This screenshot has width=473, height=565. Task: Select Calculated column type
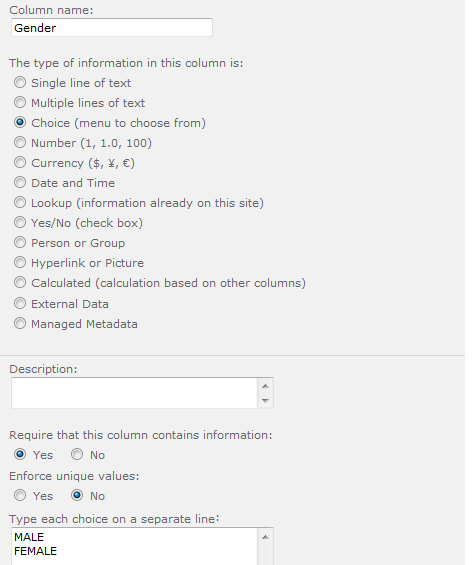pos(20,282)
